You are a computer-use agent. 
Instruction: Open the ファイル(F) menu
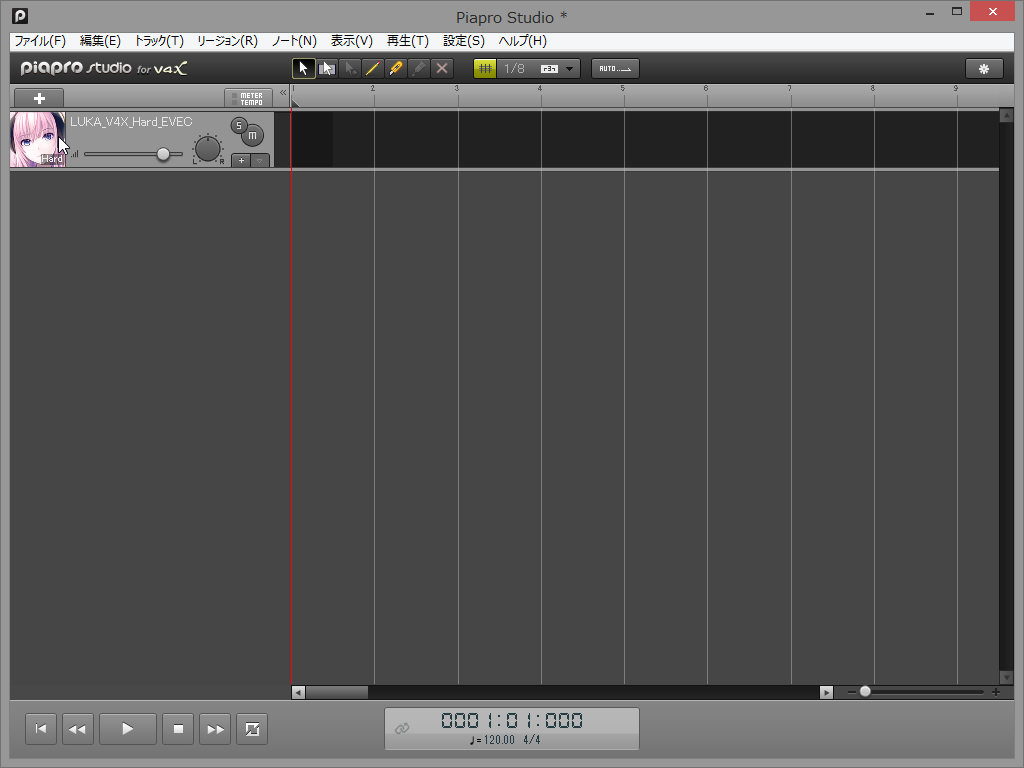pyautogui.click(x=40, y=41)
